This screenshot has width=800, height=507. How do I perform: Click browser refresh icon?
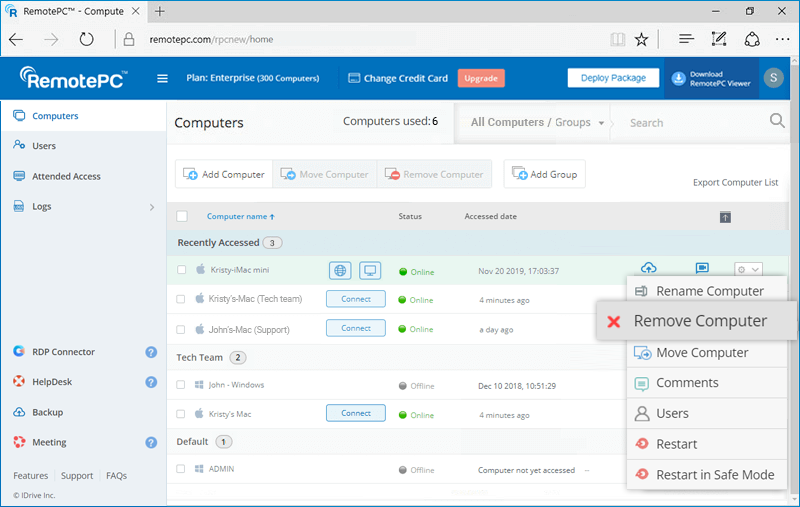(x=86, y=39)
